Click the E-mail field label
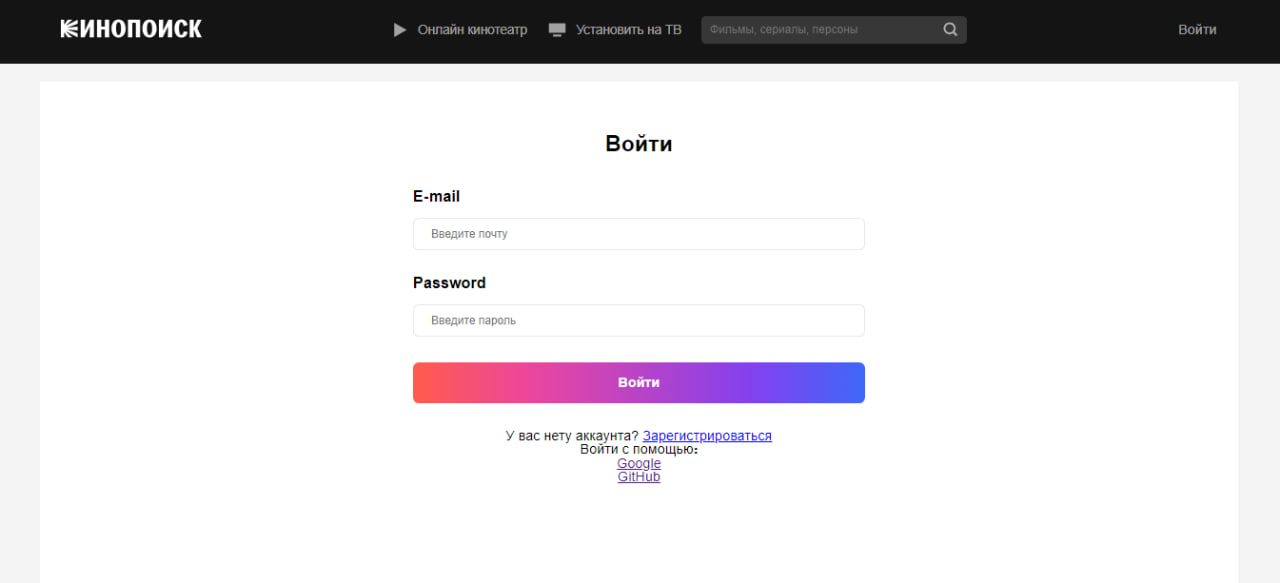This screenshot has width=1280, height=583. 436,196
